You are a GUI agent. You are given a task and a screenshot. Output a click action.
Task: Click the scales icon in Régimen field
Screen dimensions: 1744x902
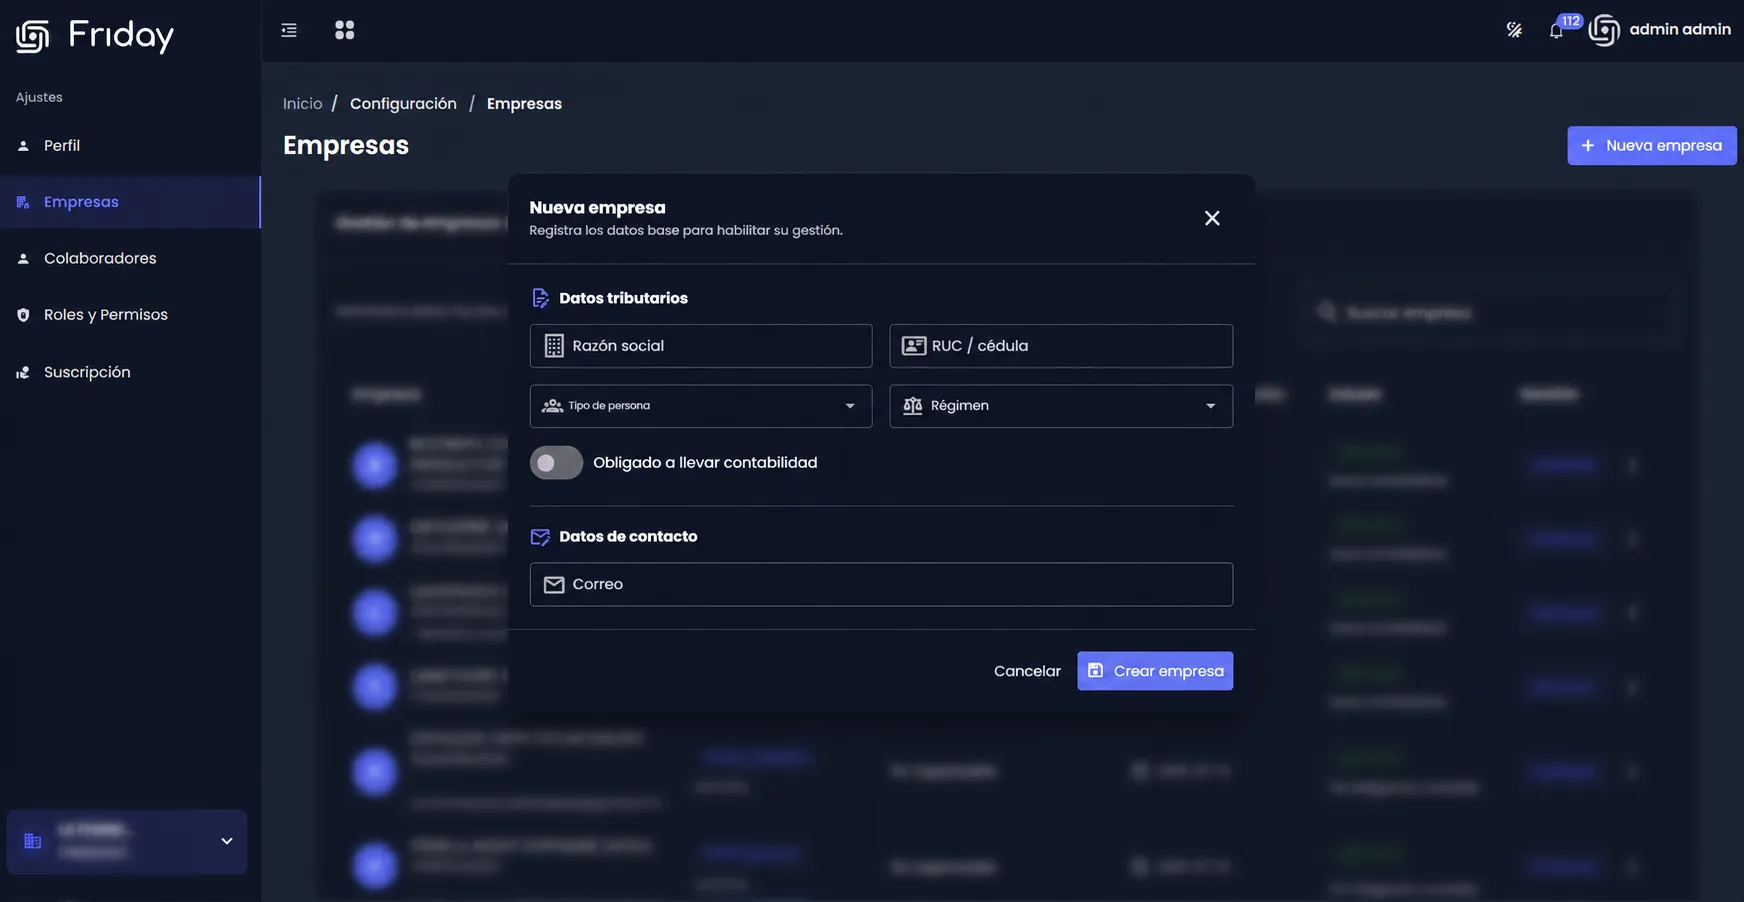[x=912, y=406]
